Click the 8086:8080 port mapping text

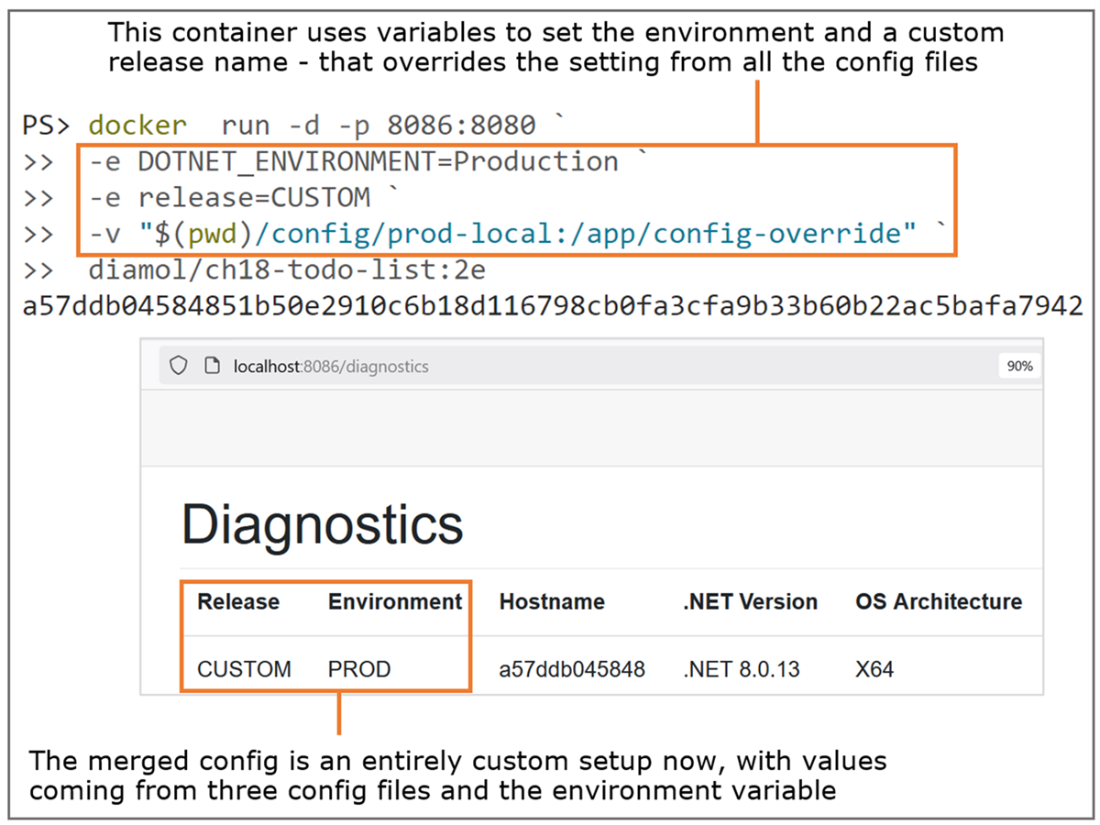click(x=461, y=125)
